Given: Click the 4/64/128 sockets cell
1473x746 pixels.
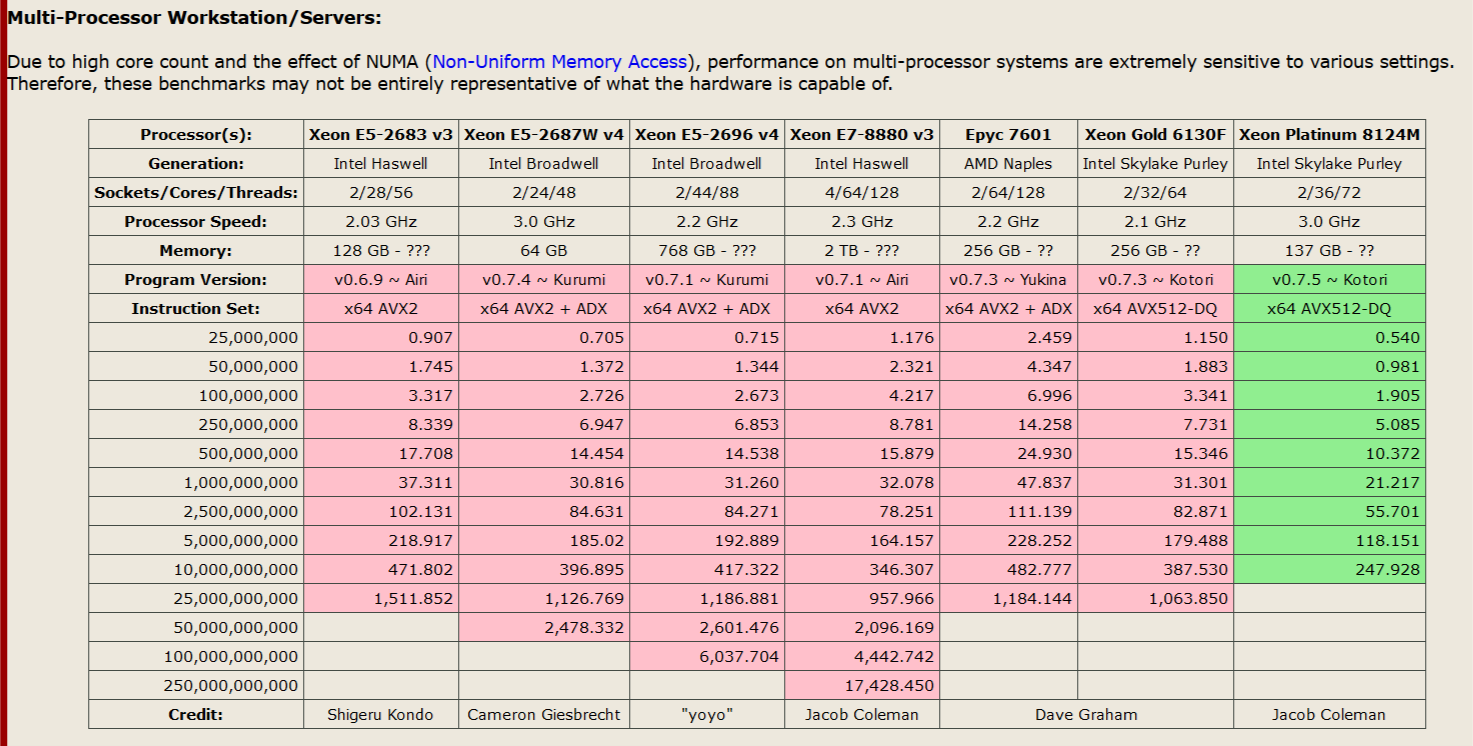Looking at the screenshot, I should (862, 193).
